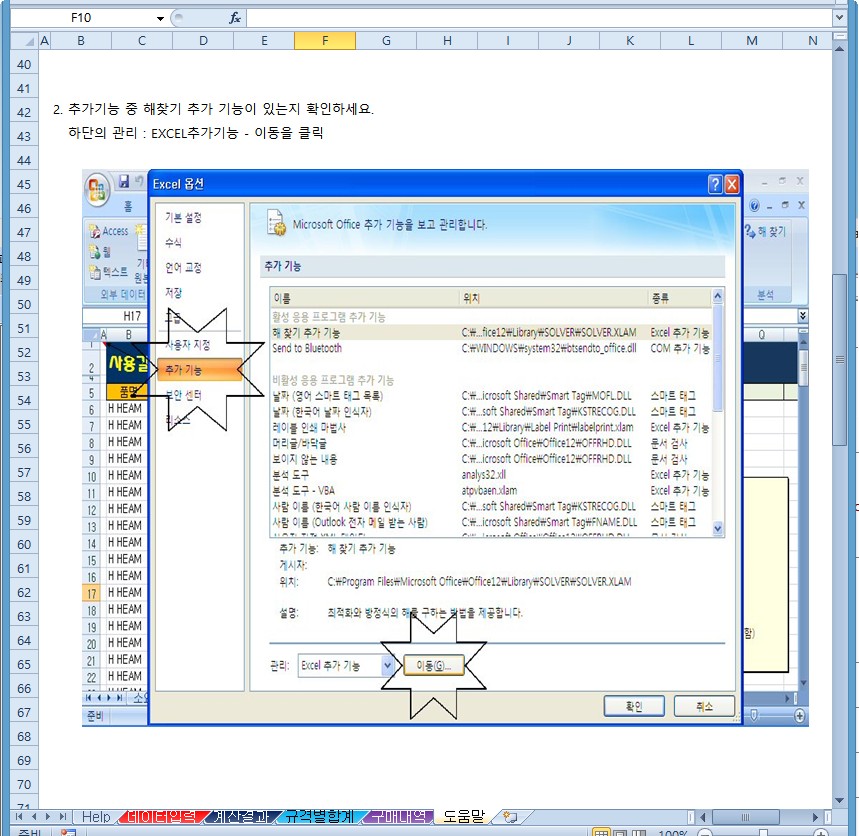
Task: Click add-ins list scroll up arrow
Action: pyautogui.click(x=718, y=297)
